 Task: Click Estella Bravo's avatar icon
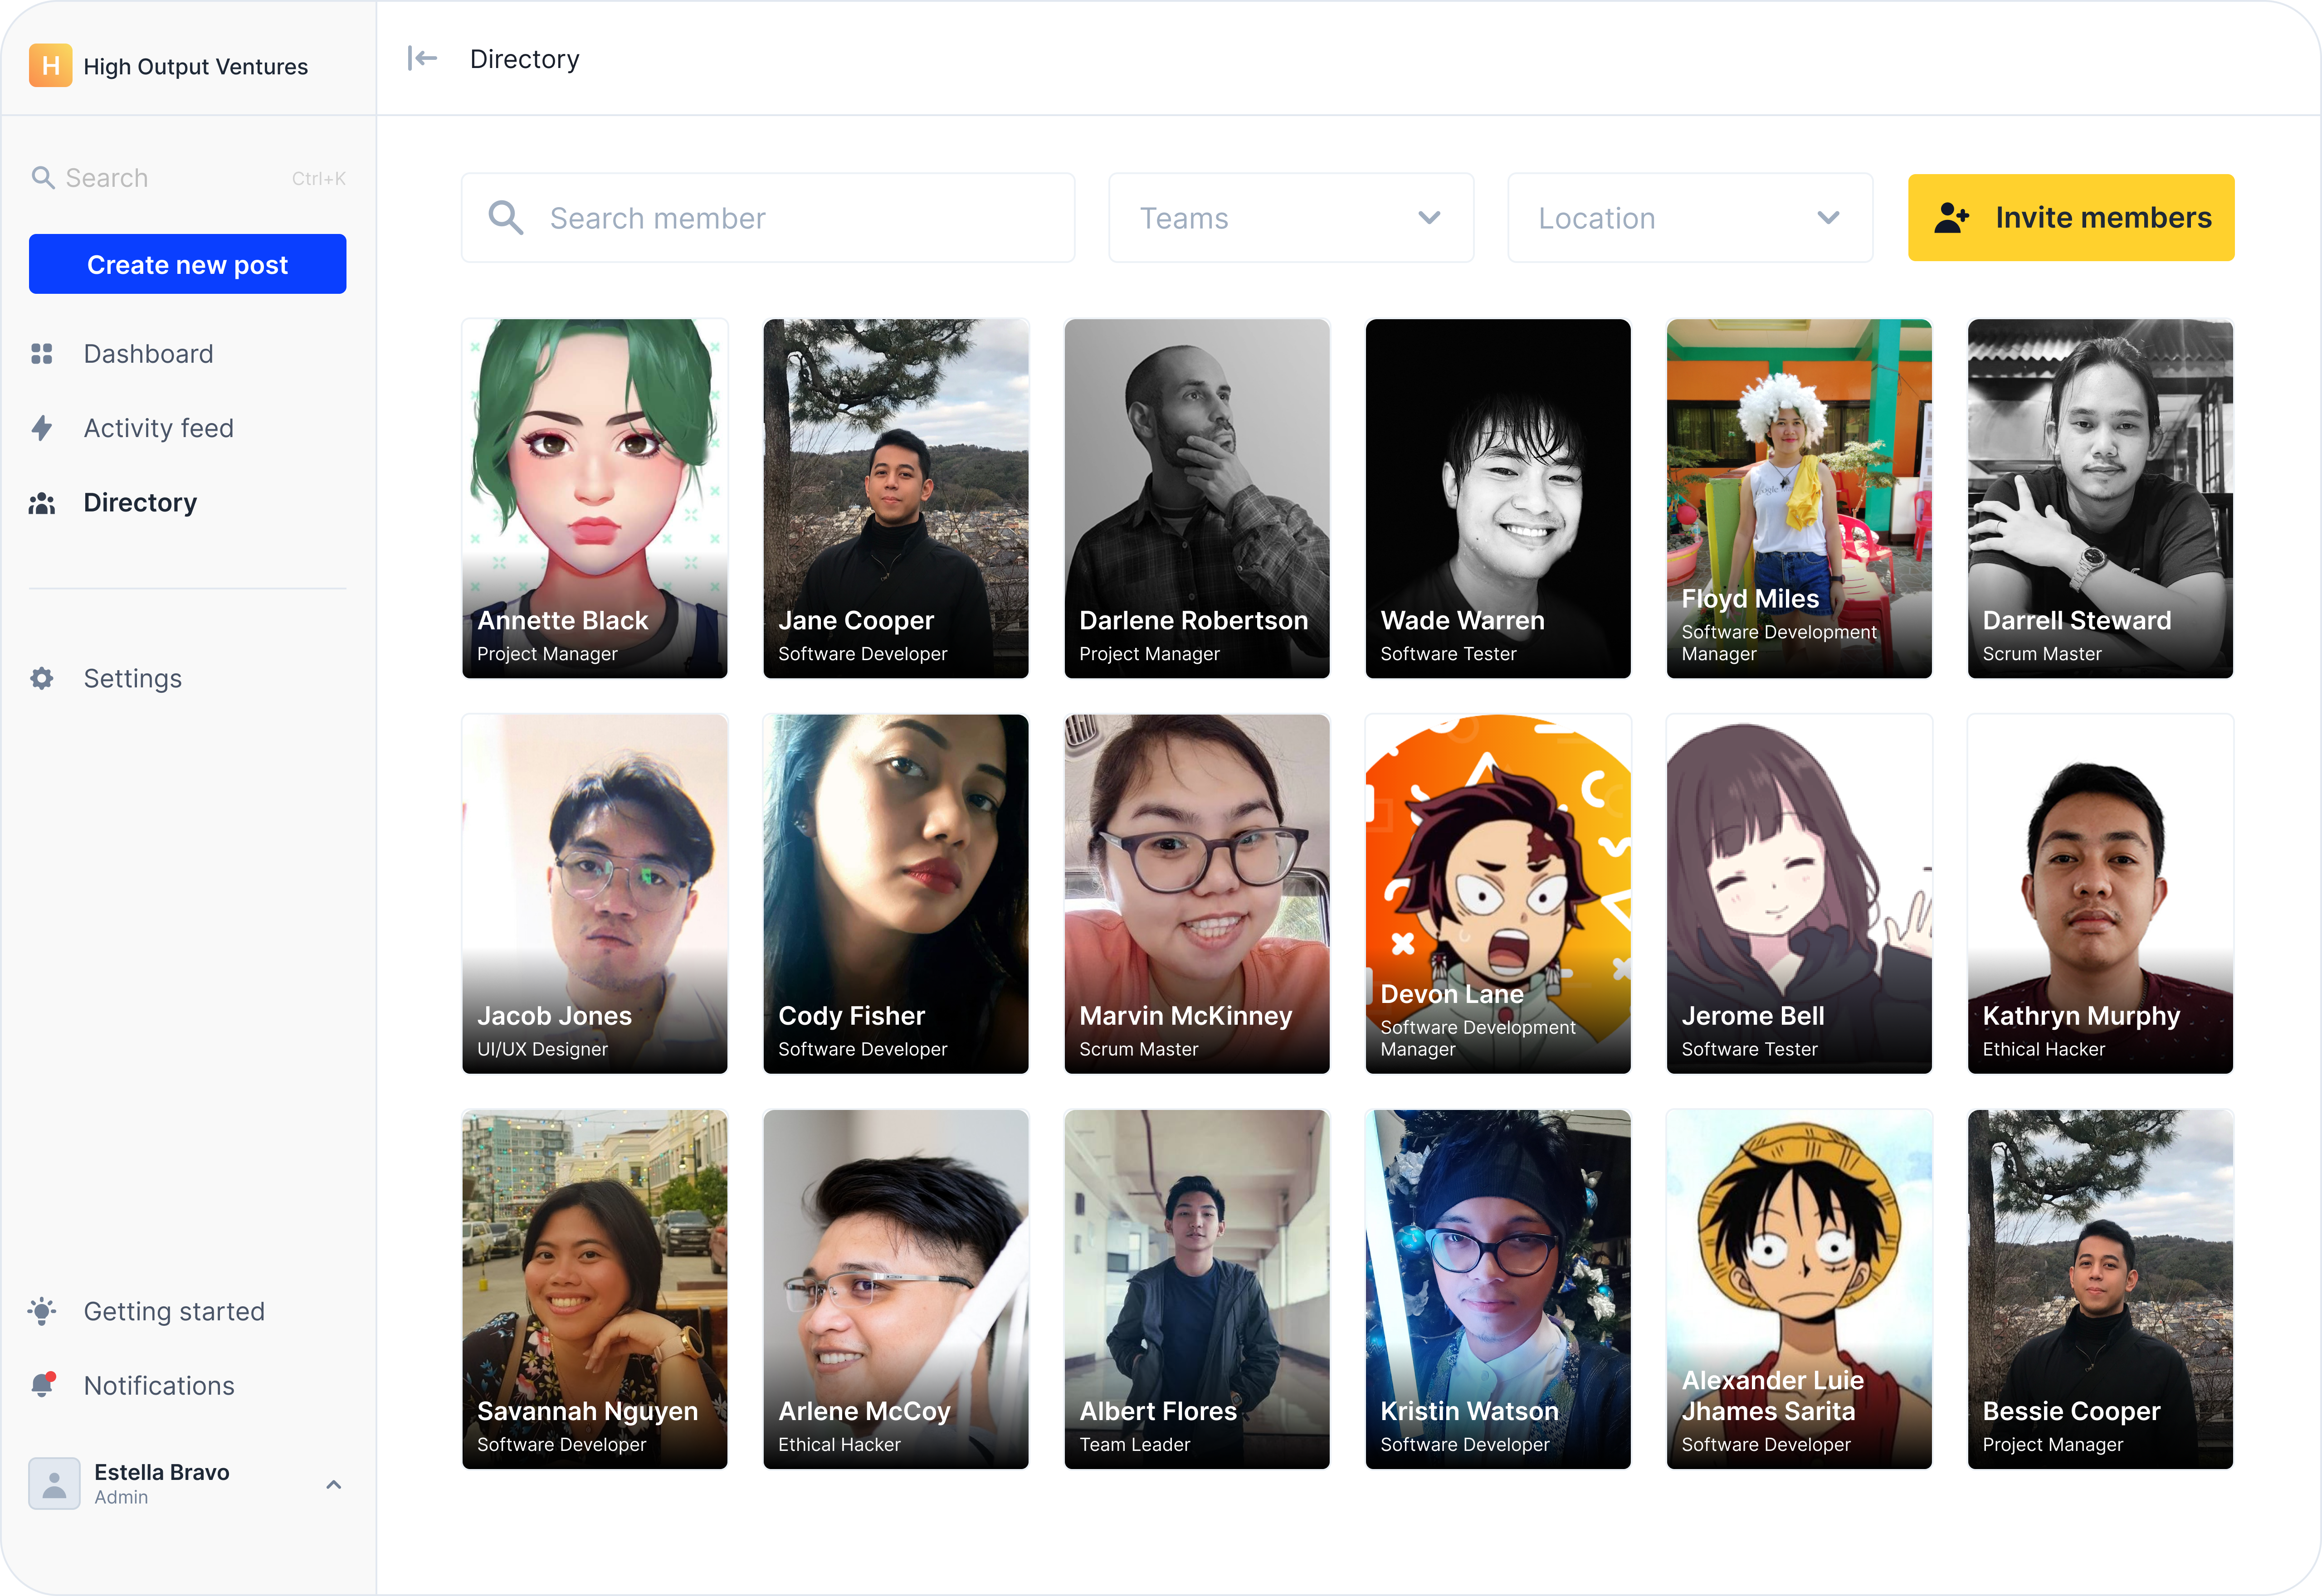click(54, 1483)
